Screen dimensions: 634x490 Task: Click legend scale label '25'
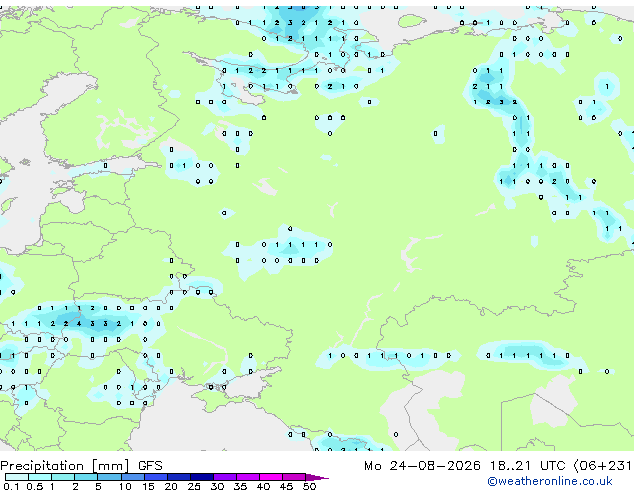194,486
